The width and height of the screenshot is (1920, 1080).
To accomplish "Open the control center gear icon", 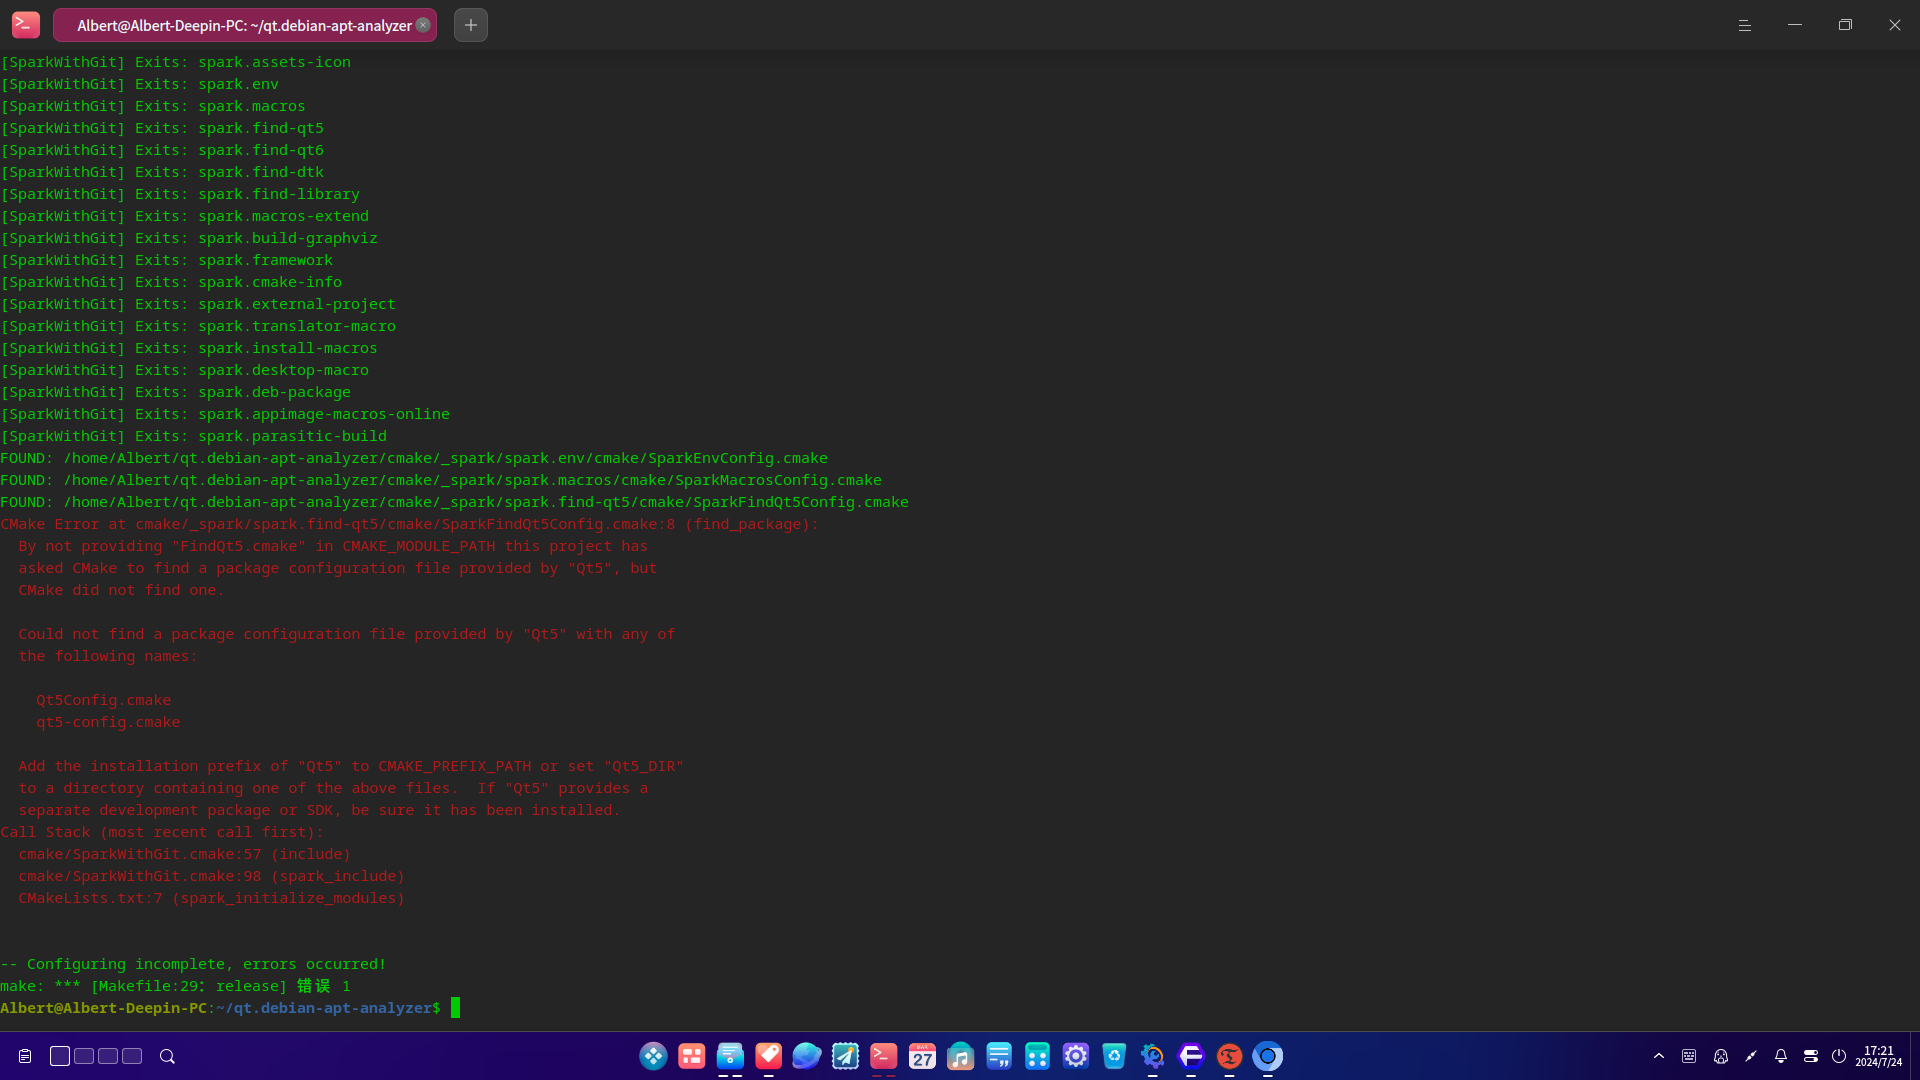I will click(x=1076, y=1056).
